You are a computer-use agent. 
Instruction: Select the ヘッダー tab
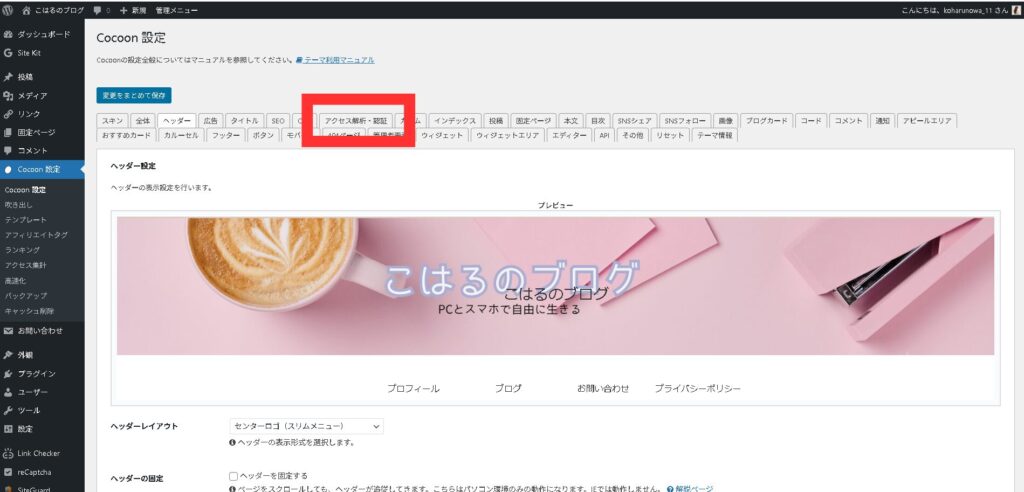pyautogui.click(x=176, y=121)
